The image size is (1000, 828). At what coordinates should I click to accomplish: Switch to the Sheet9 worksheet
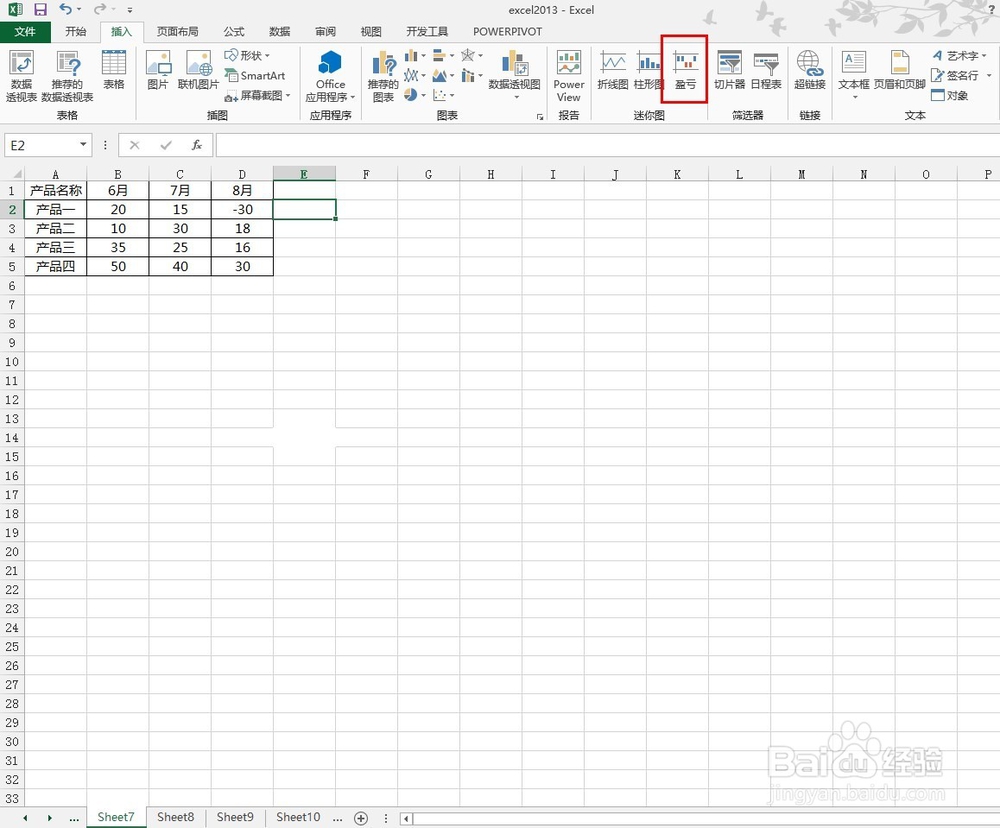click(234, 817)
